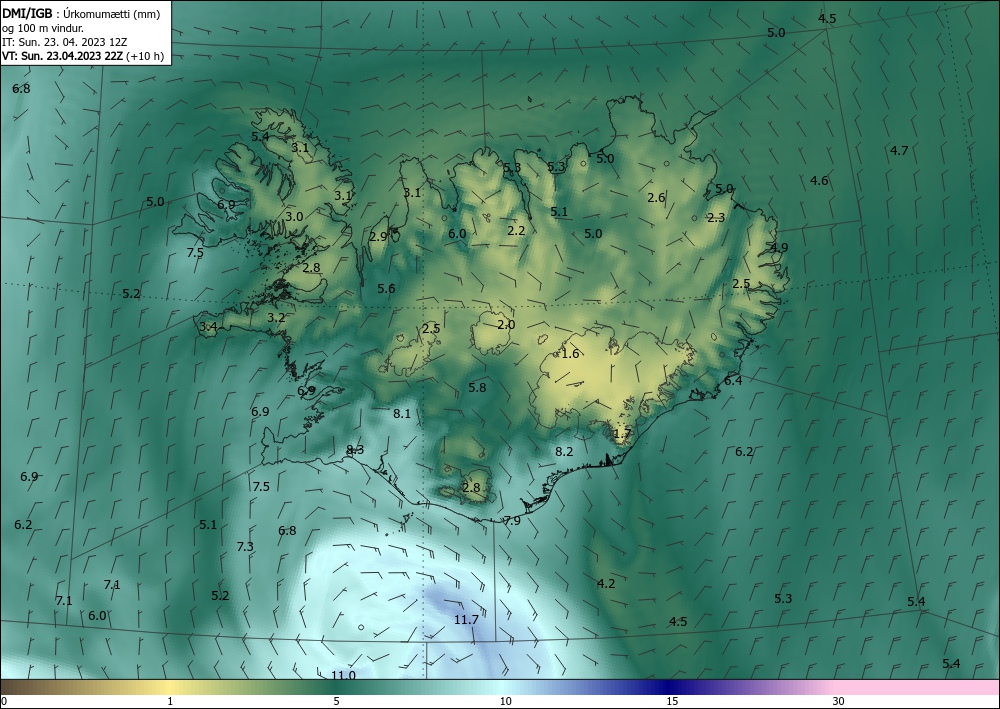Click the 2.2 value label
Image resolution: width=1000 pixels, height=709 pixels.
coord(516,230)
